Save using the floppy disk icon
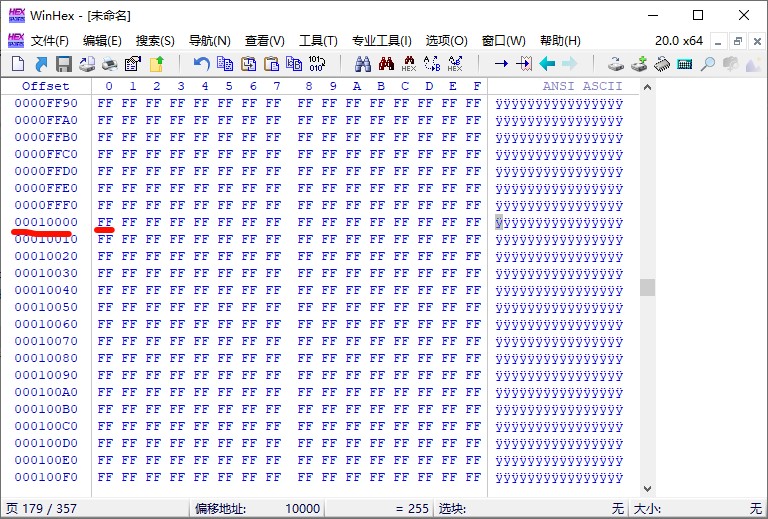The image size is (768, 519). tap(64, 64)
